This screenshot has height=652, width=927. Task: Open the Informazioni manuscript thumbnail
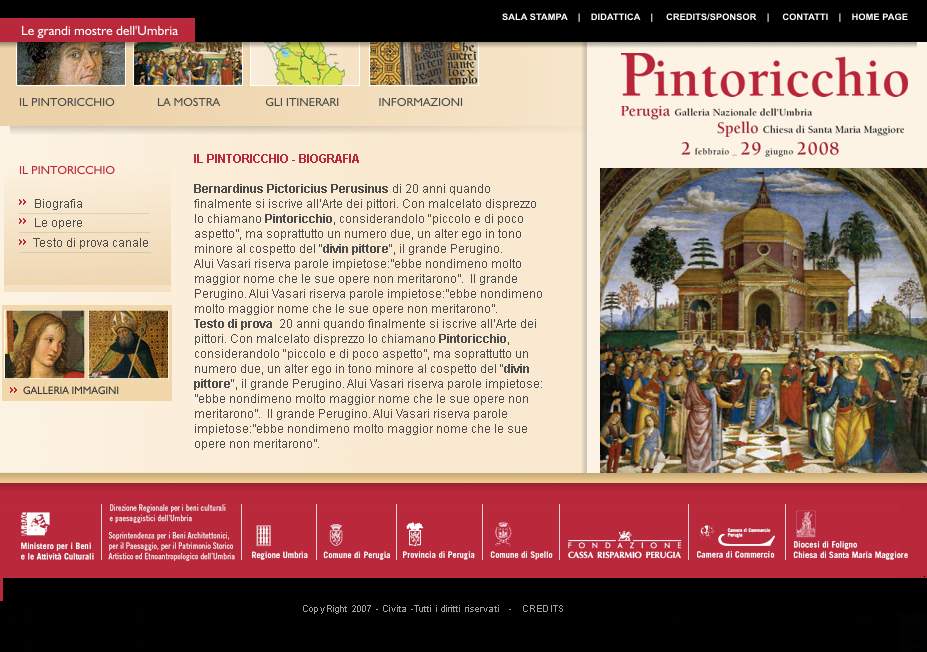pos(423,63)
